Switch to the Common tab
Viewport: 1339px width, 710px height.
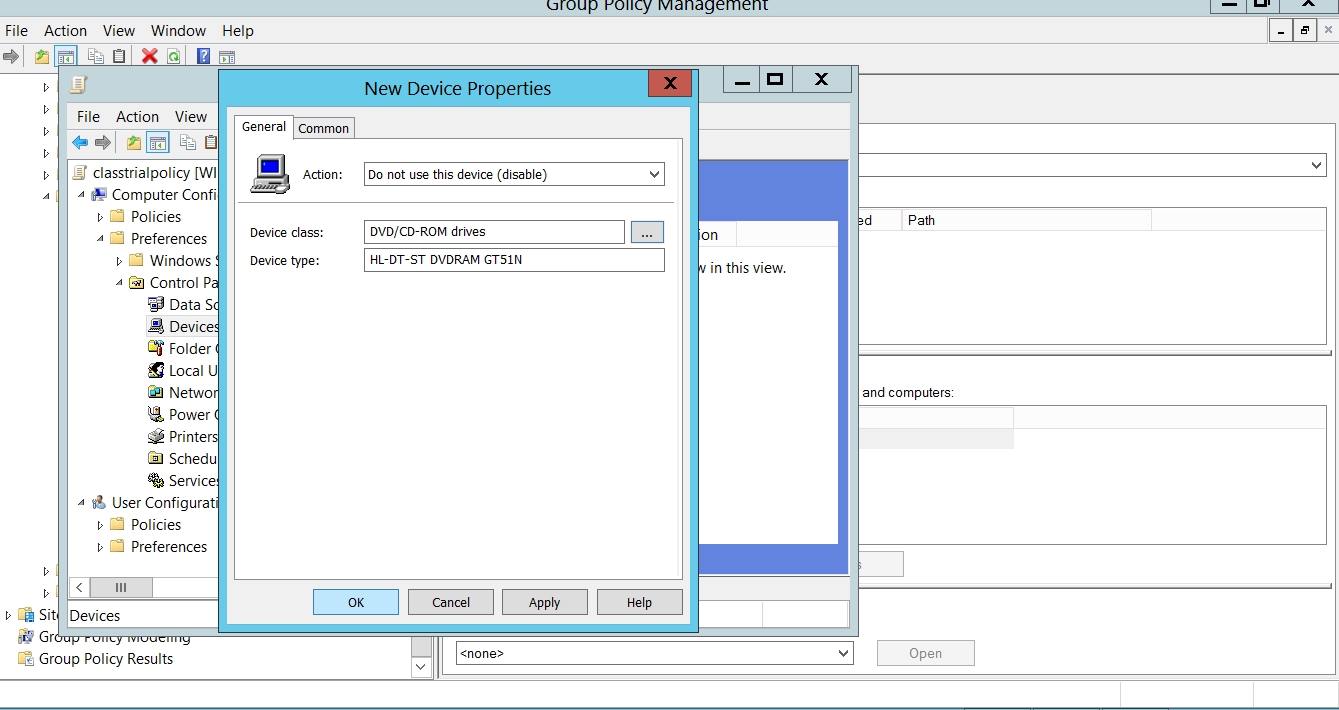323,128
